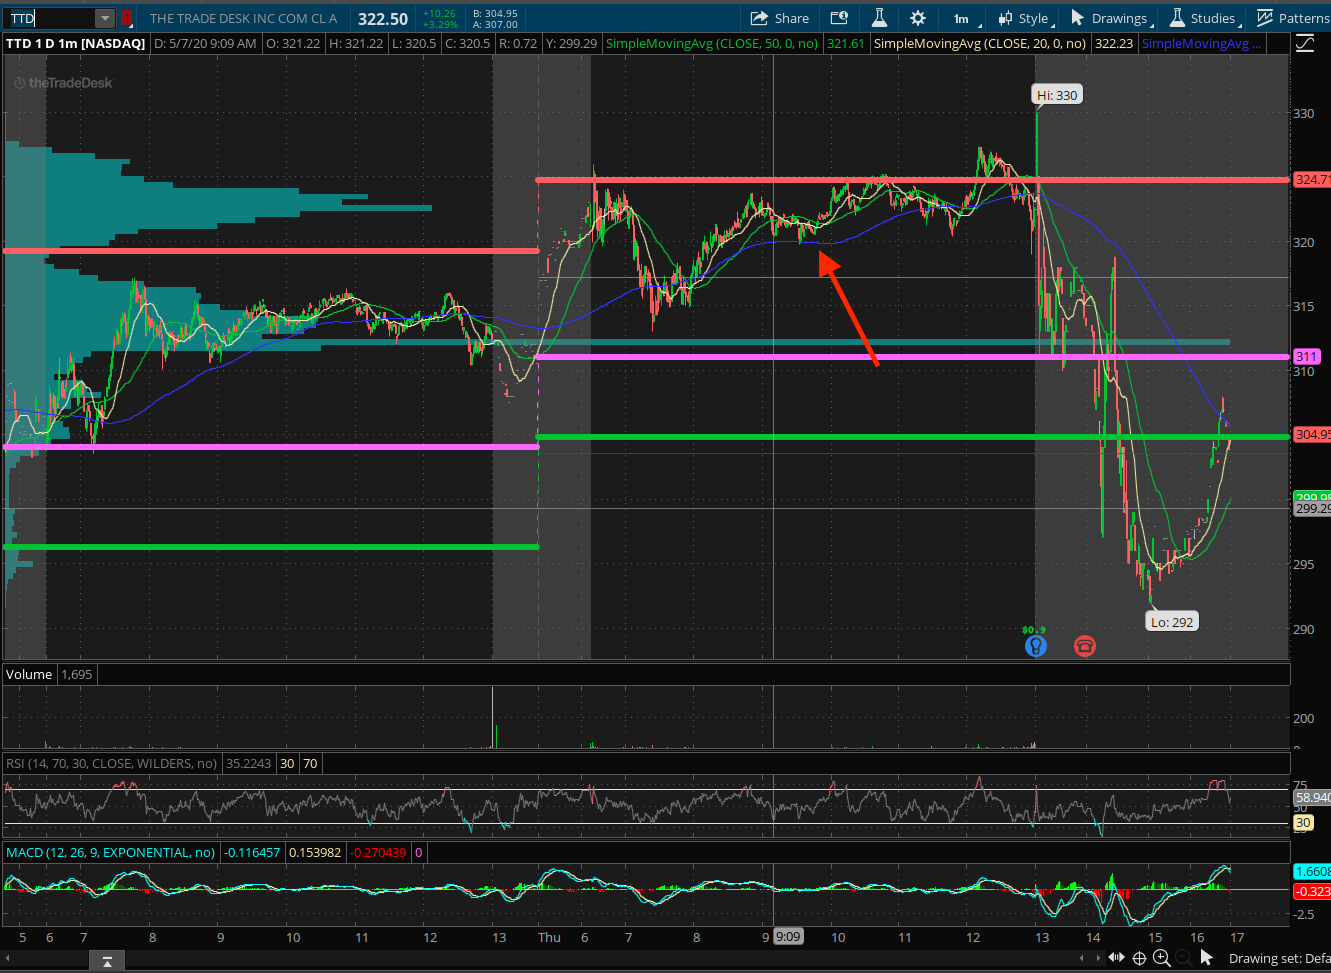The width and height of the screenshot is (1331, 973).
Task: Open the flask Edit Studies icon
Action: tap(879, 18)
